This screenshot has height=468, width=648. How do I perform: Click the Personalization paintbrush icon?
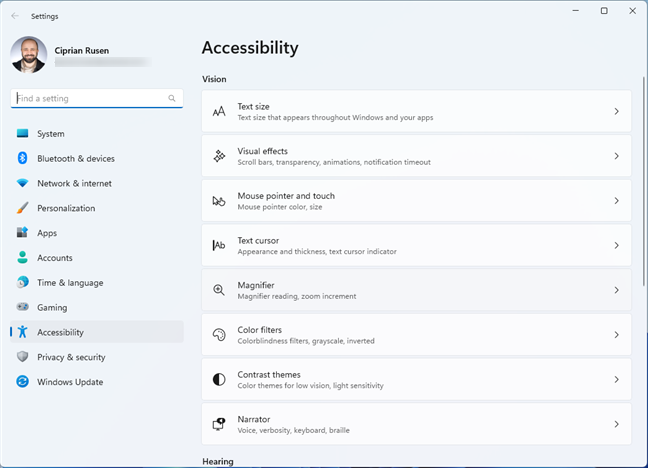click(x=22, y=208)
